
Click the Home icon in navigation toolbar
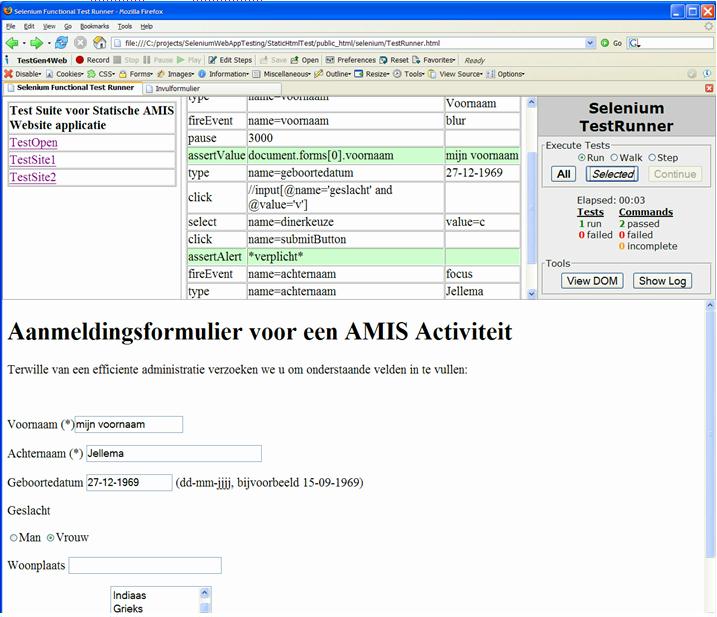tap(99, 43)
